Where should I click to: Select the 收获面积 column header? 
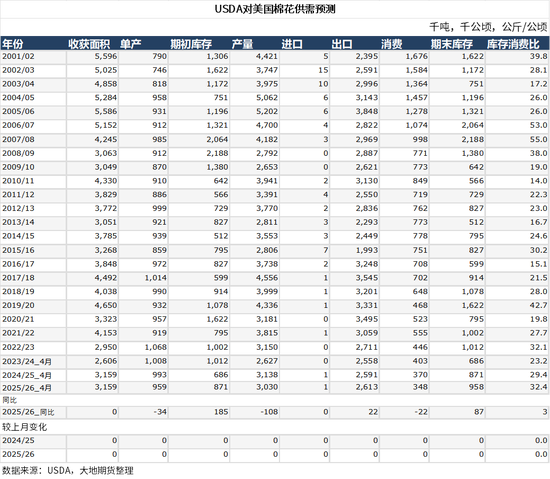(89, 44)
